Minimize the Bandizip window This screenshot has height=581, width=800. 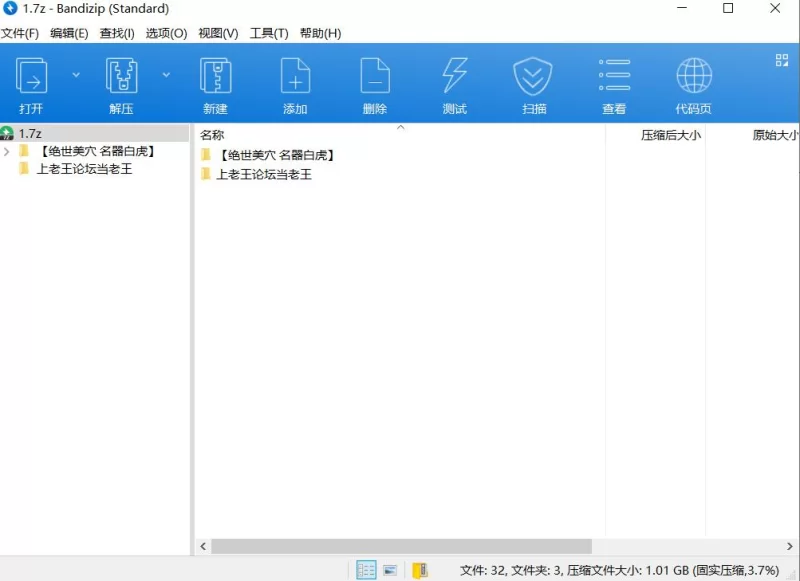682,8
